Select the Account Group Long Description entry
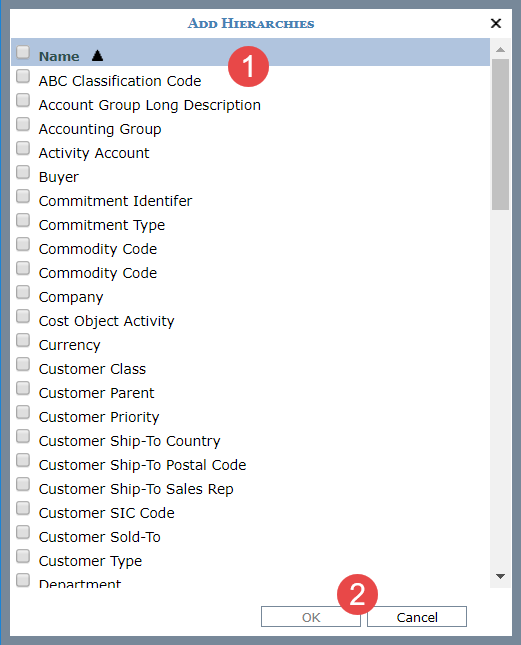The width and height of the screenshot is (521, 645). tap(150, 105)
